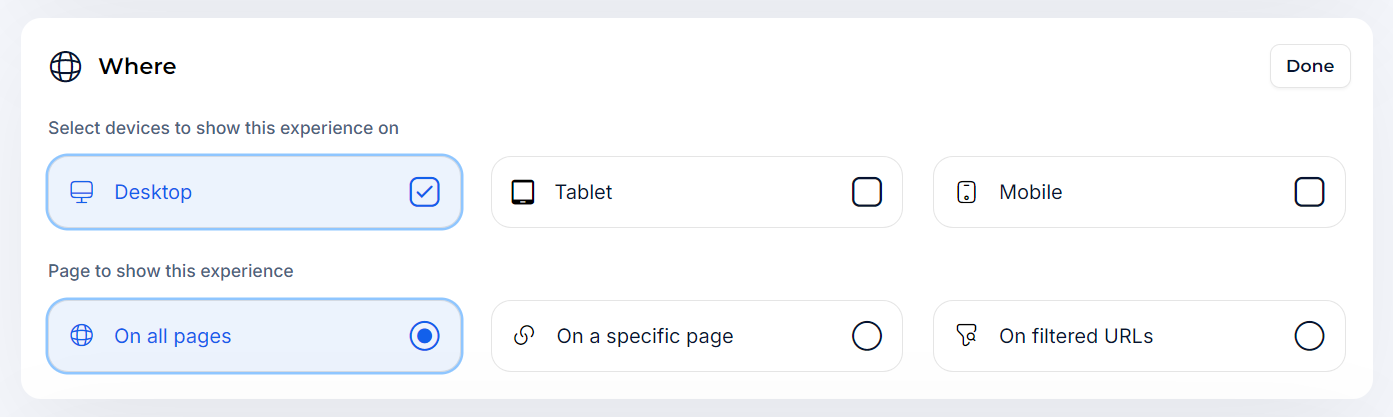The height and width of the screenshot is (417, 1393).
Task: Click the Mobile phone icon
Action: 966,192
